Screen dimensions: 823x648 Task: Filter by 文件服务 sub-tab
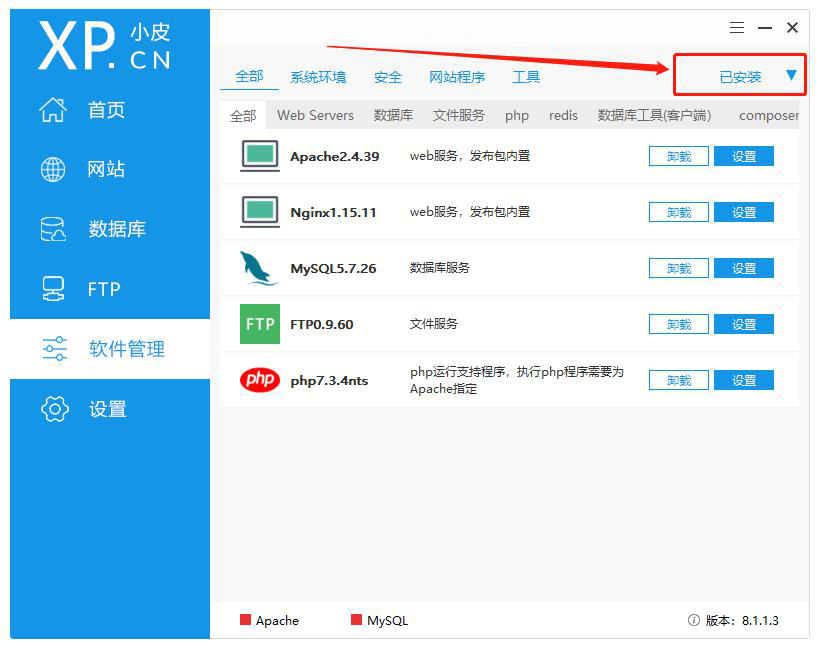tap(458, 115)
